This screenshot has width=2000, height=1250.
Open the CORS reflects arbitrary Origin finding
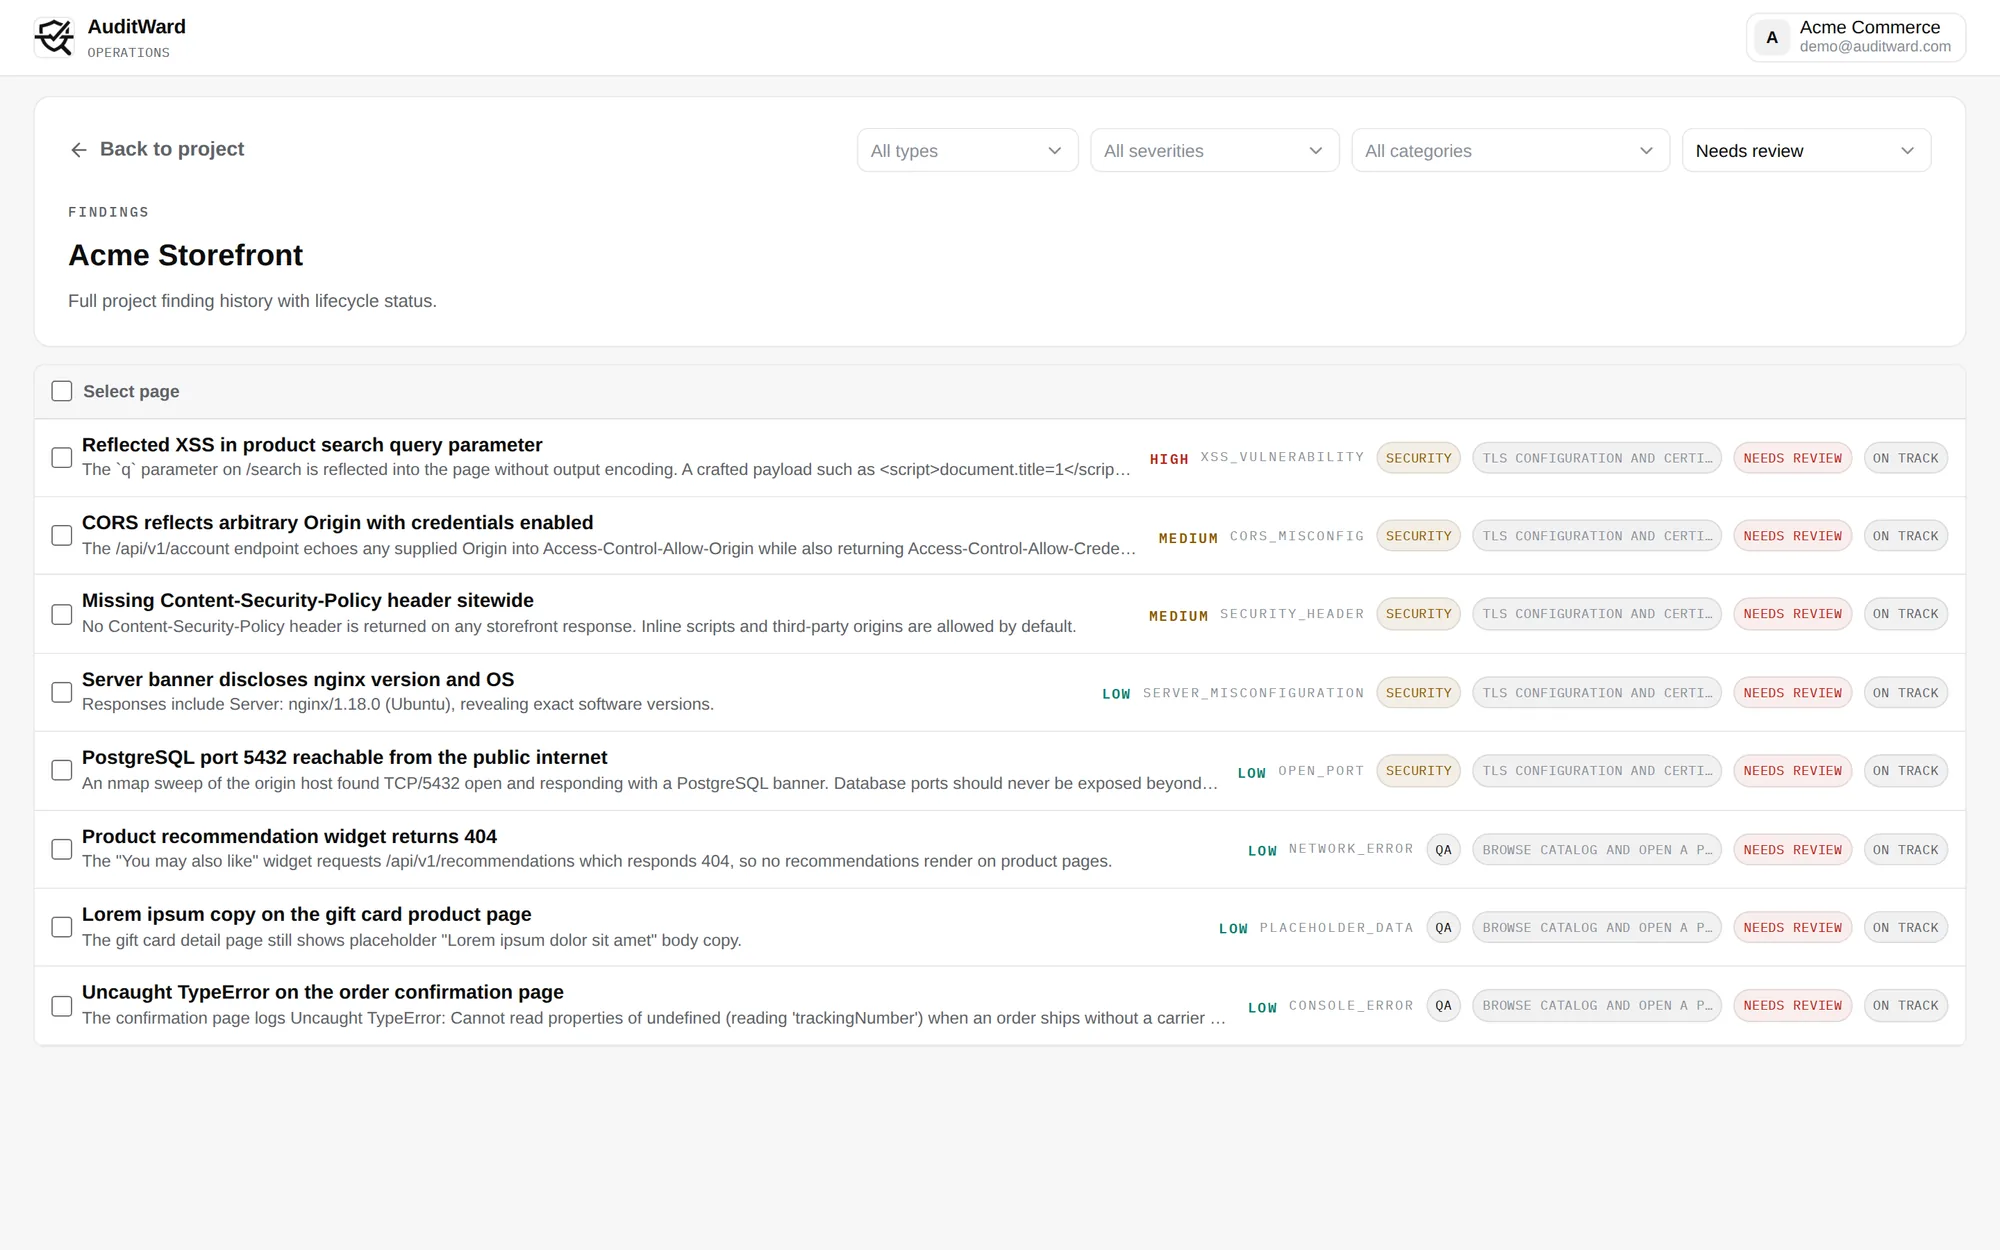337,523
